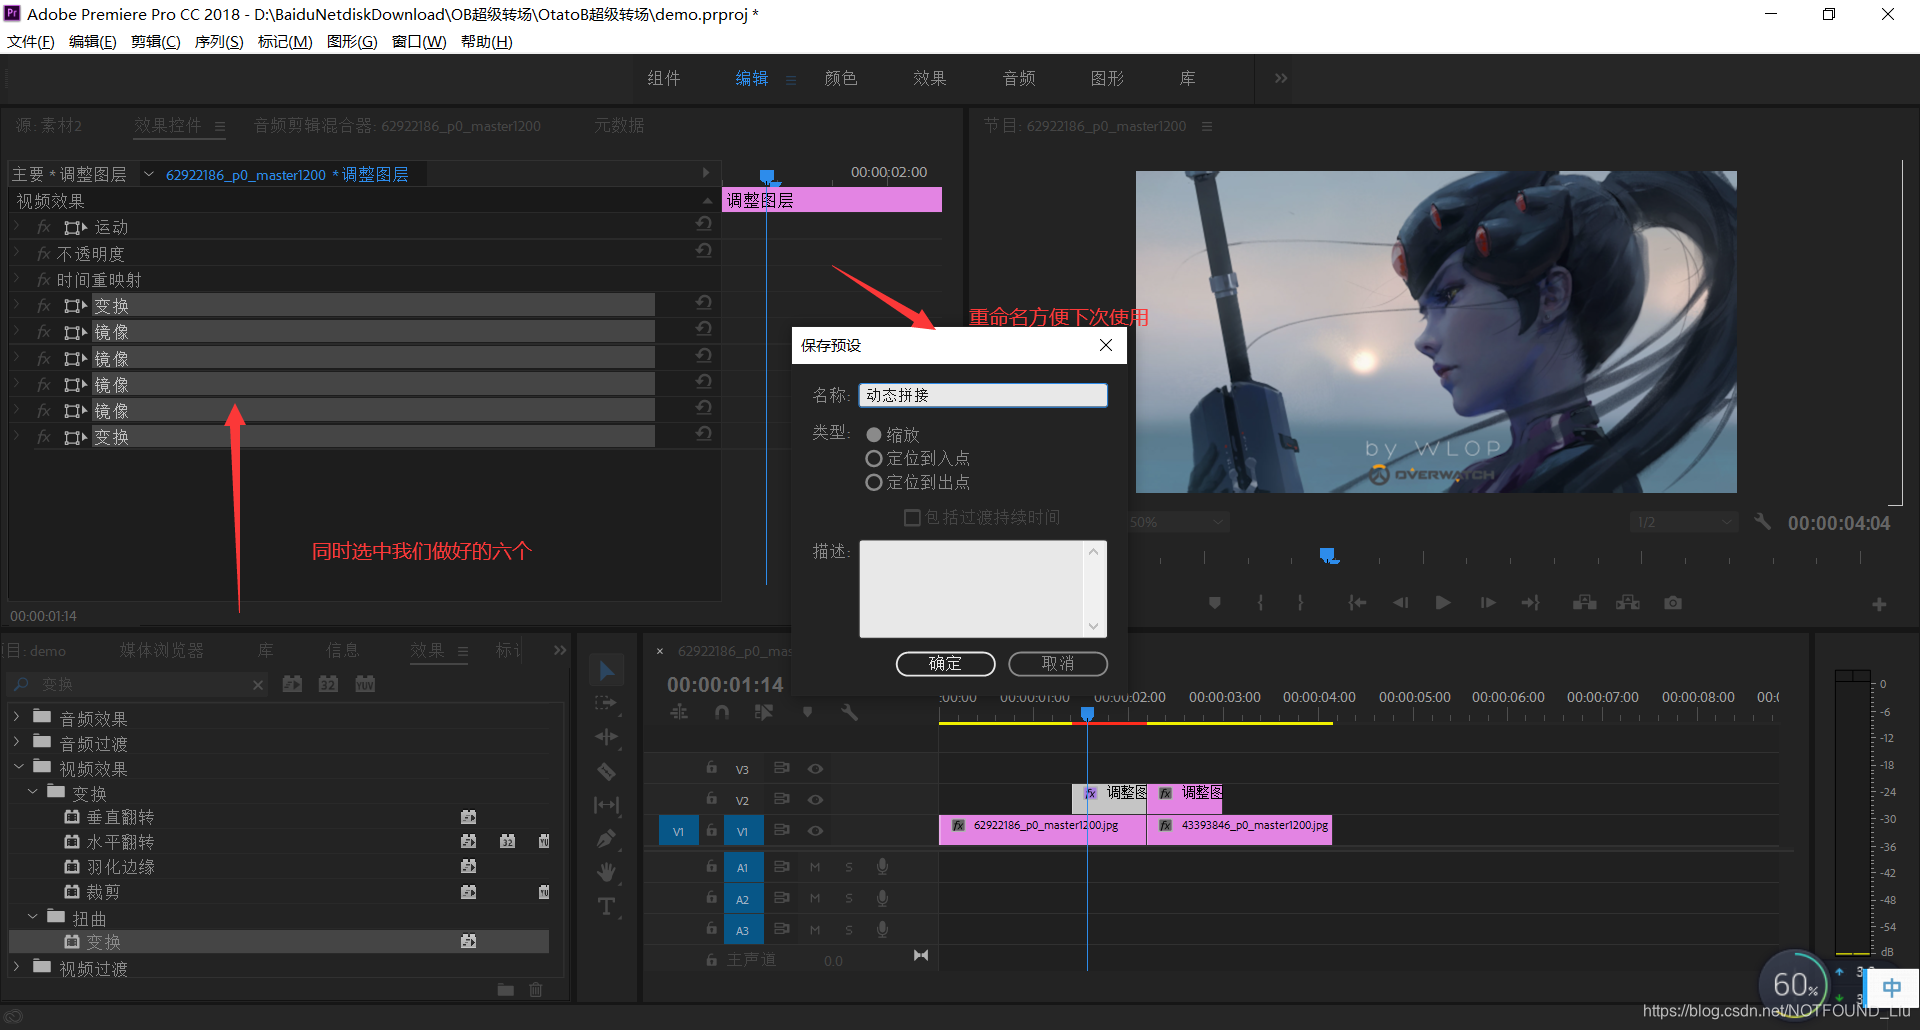
Task: Click the 名称 input field
Action: pos(983,396)
